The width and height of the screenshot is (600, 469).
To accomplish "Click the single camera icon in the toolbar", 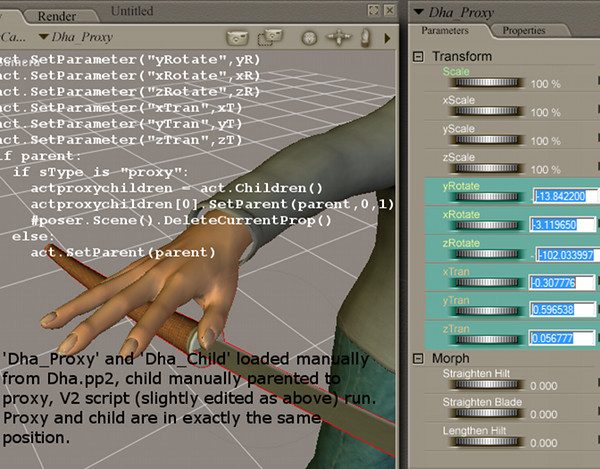I will (237, 38).
